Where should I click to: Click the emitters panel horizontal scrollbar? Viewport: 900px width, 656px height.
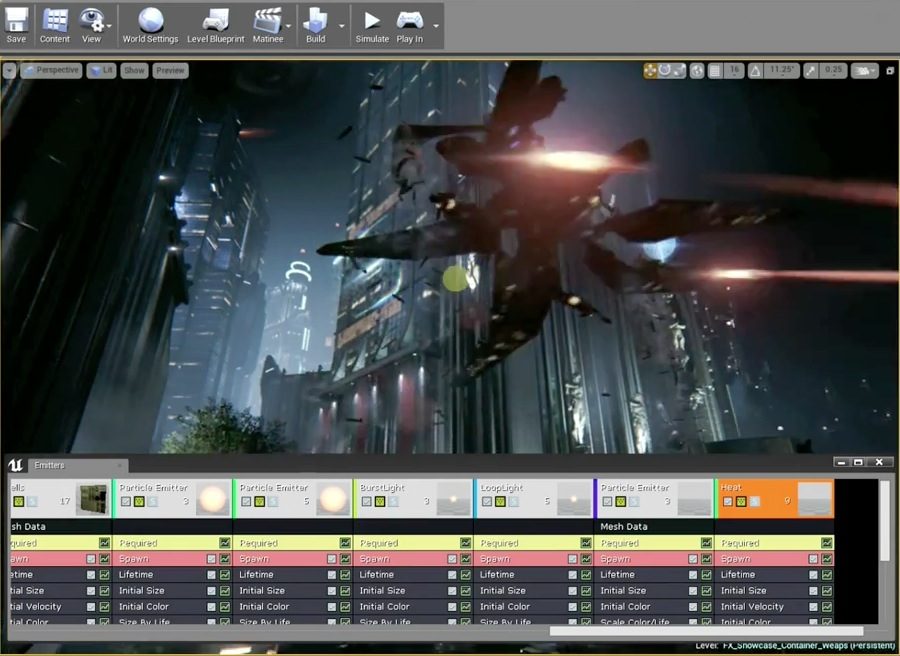click(708, 631)
